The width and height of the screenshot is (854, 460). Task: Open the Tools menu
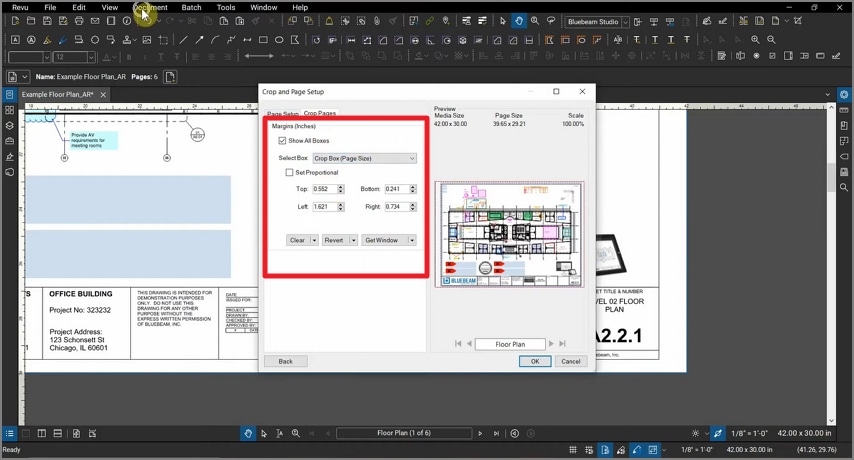[x=225, y=7]
